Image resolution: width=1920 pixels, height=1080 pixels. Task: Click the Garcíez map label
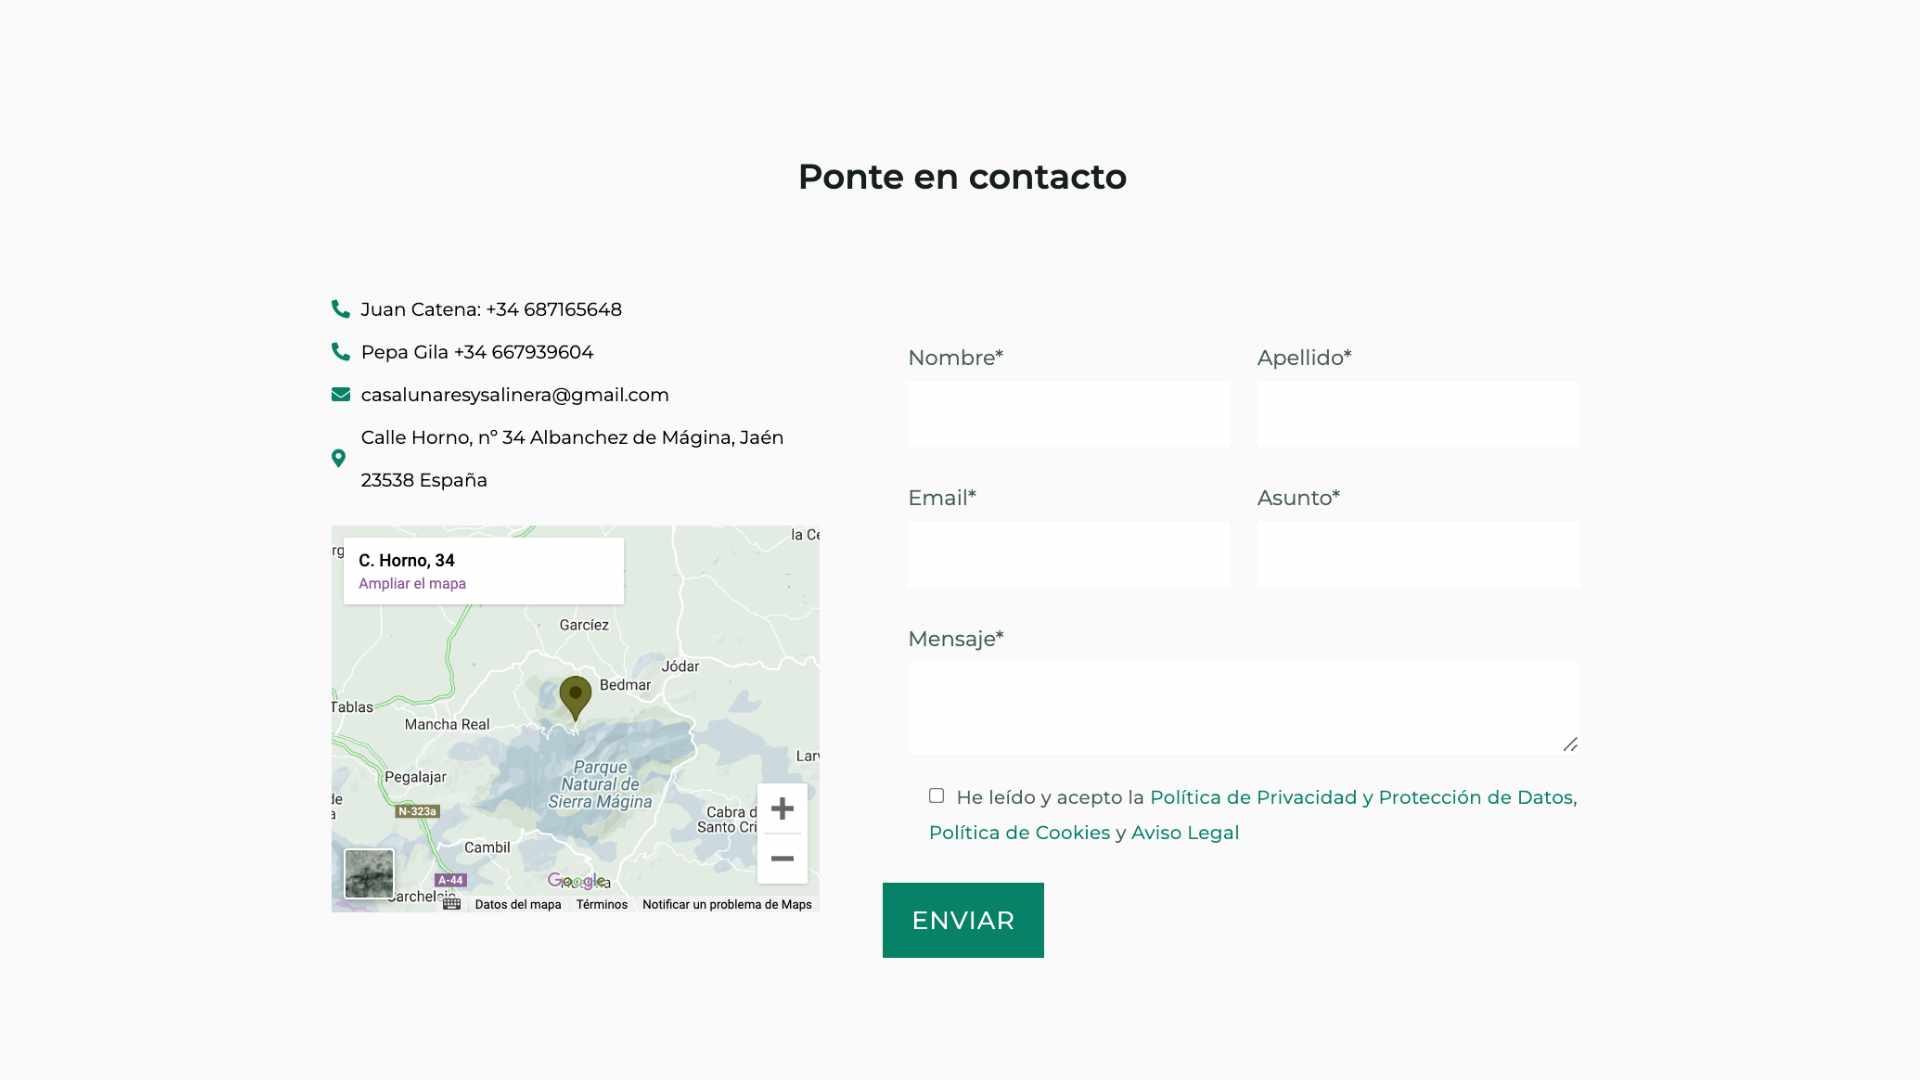584,625
